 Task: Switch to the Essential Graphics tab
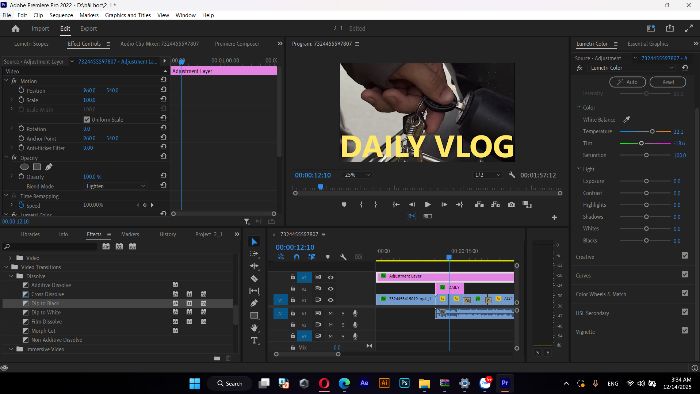[x=648, y=44]
